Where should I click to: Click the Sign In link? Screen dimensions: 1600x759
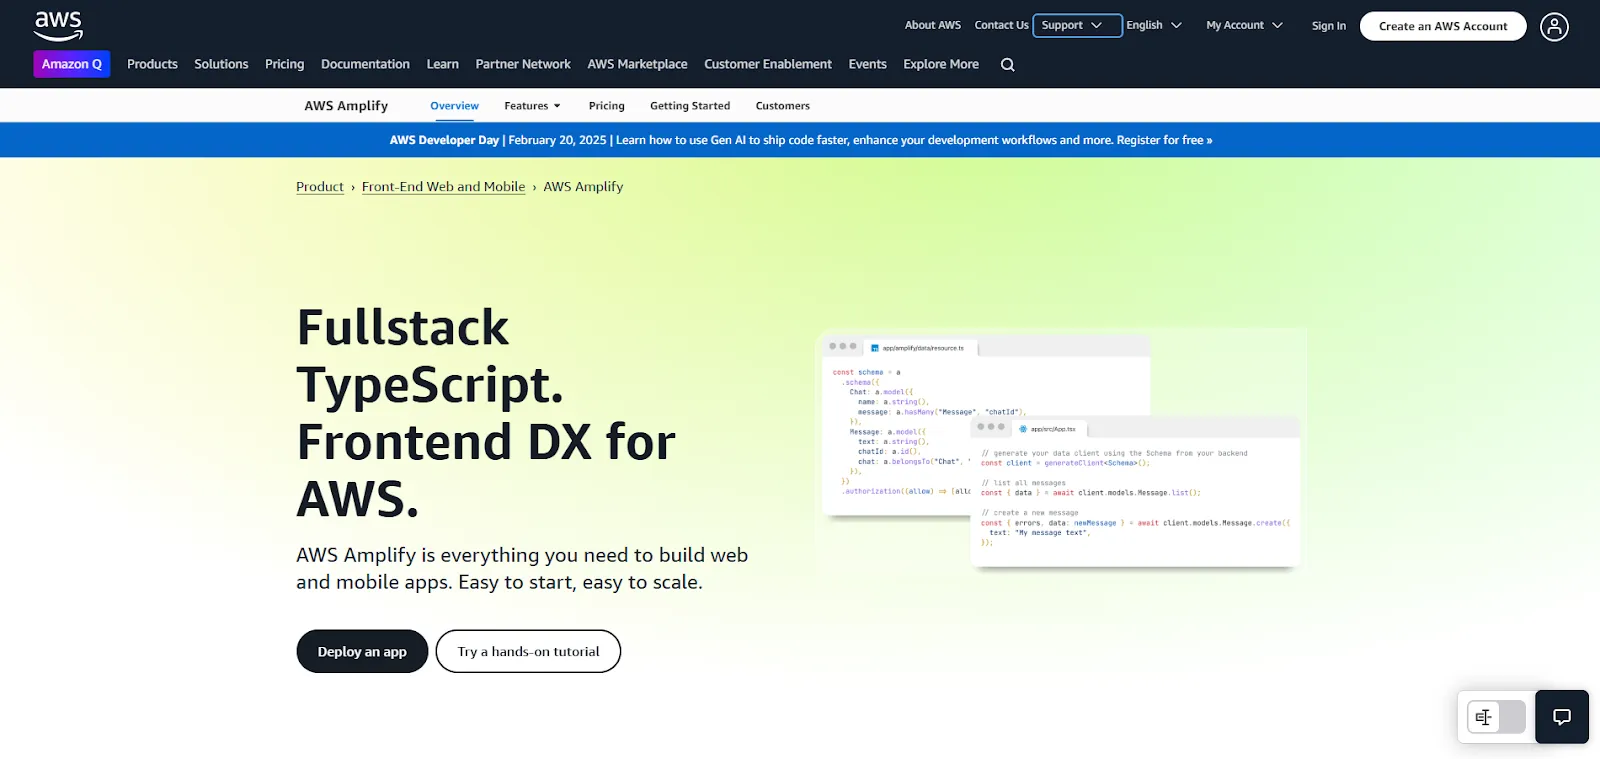[x=1328, y=26]
